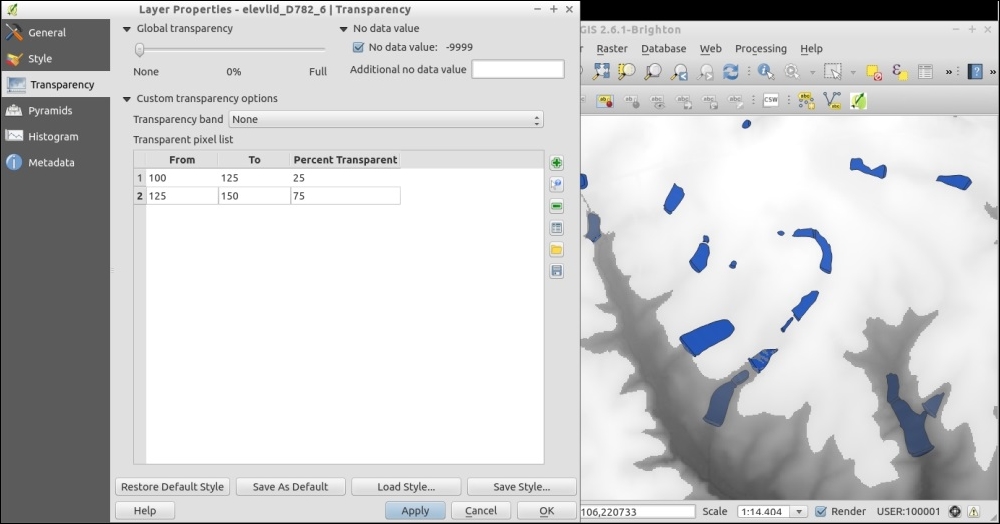Add a row to the transparent pixel list
Image resolution: width=1000 pixels, height=524 pixels.
click(556, 163)
